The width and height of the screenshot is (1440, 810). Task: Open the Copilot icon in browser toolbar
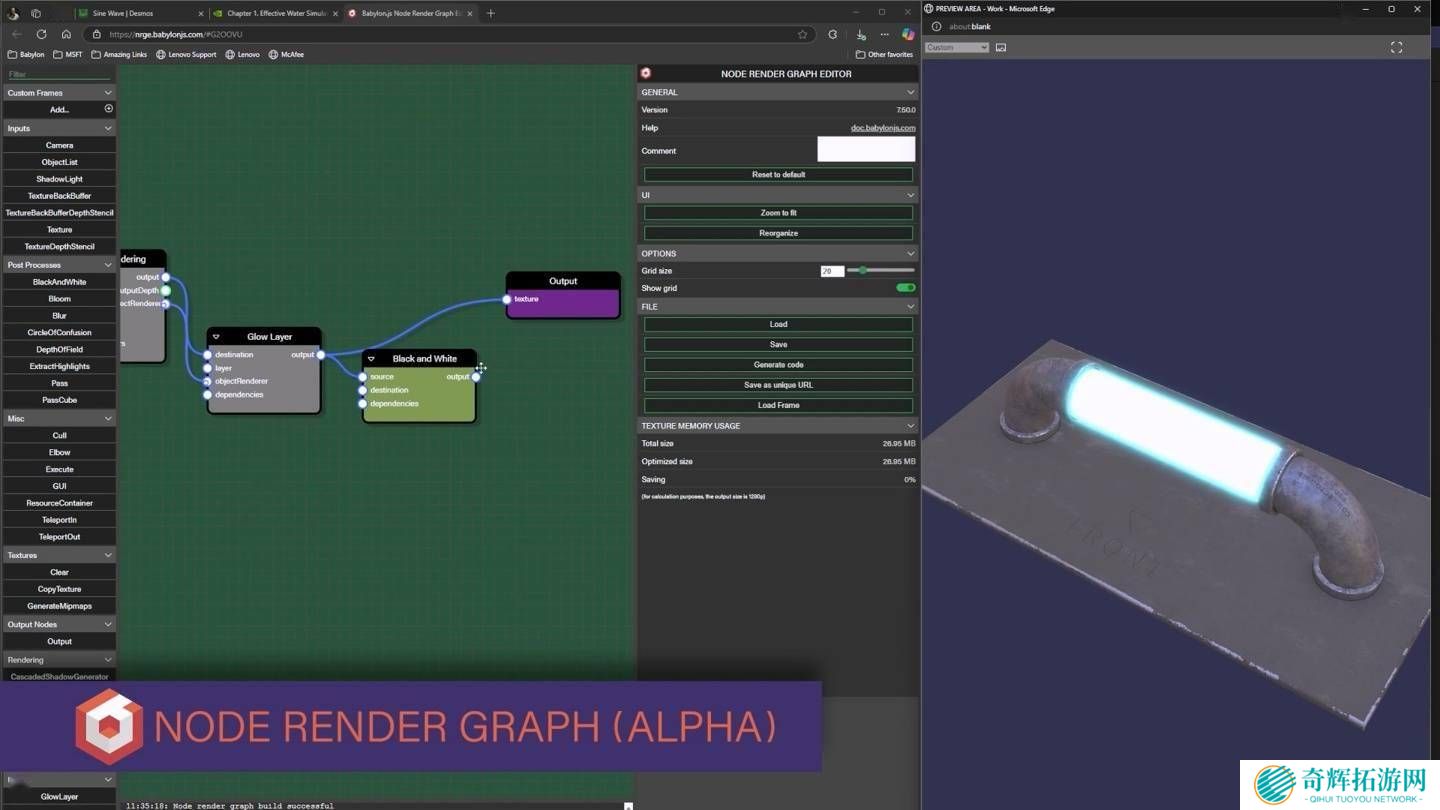(908, 34)
